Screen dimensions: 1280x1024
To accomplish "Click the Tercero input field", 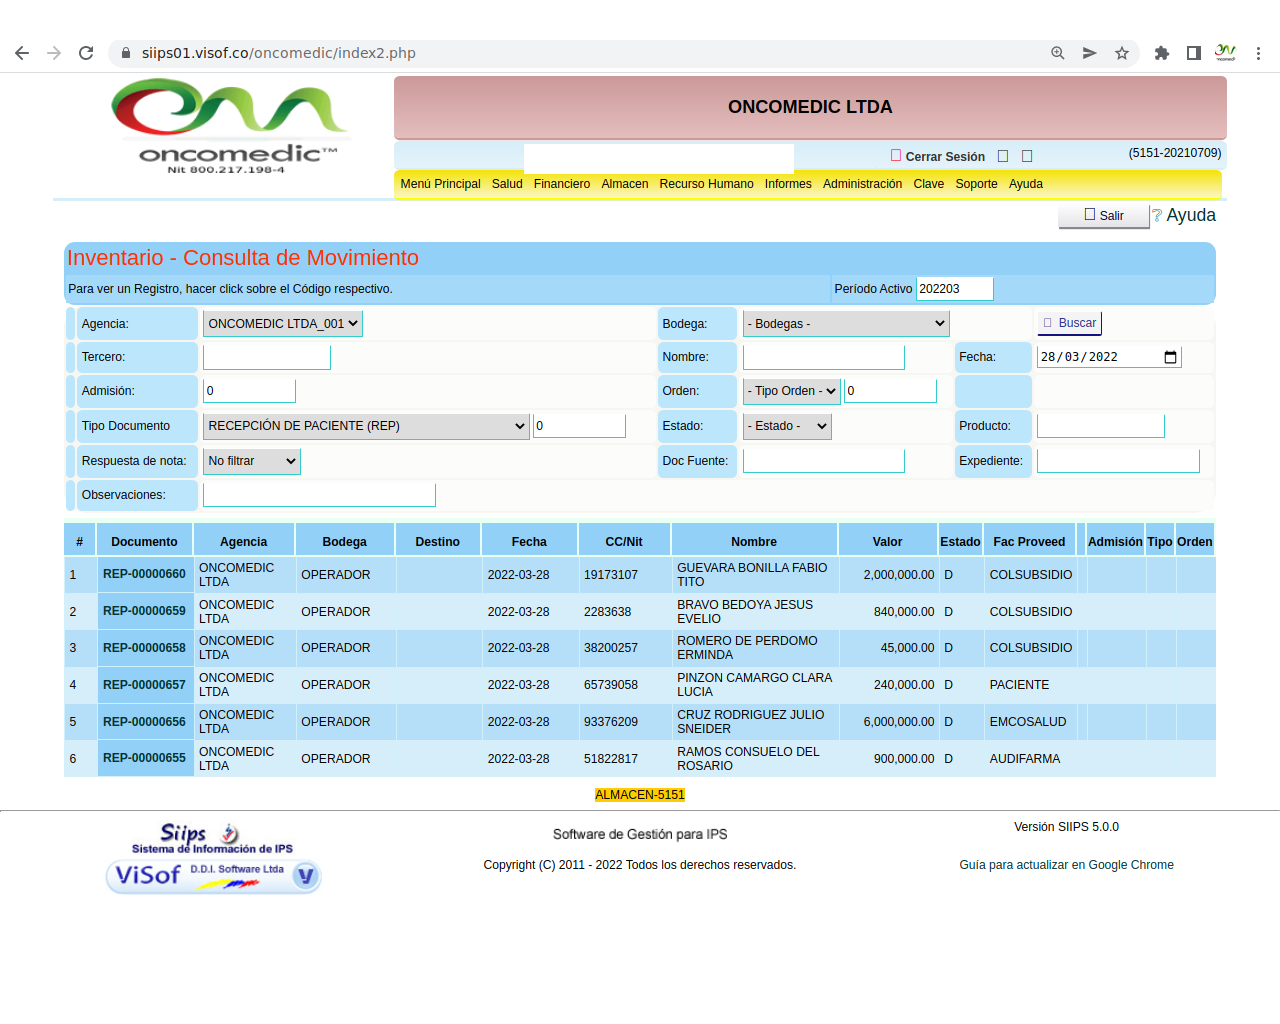I will click(266, 357).
